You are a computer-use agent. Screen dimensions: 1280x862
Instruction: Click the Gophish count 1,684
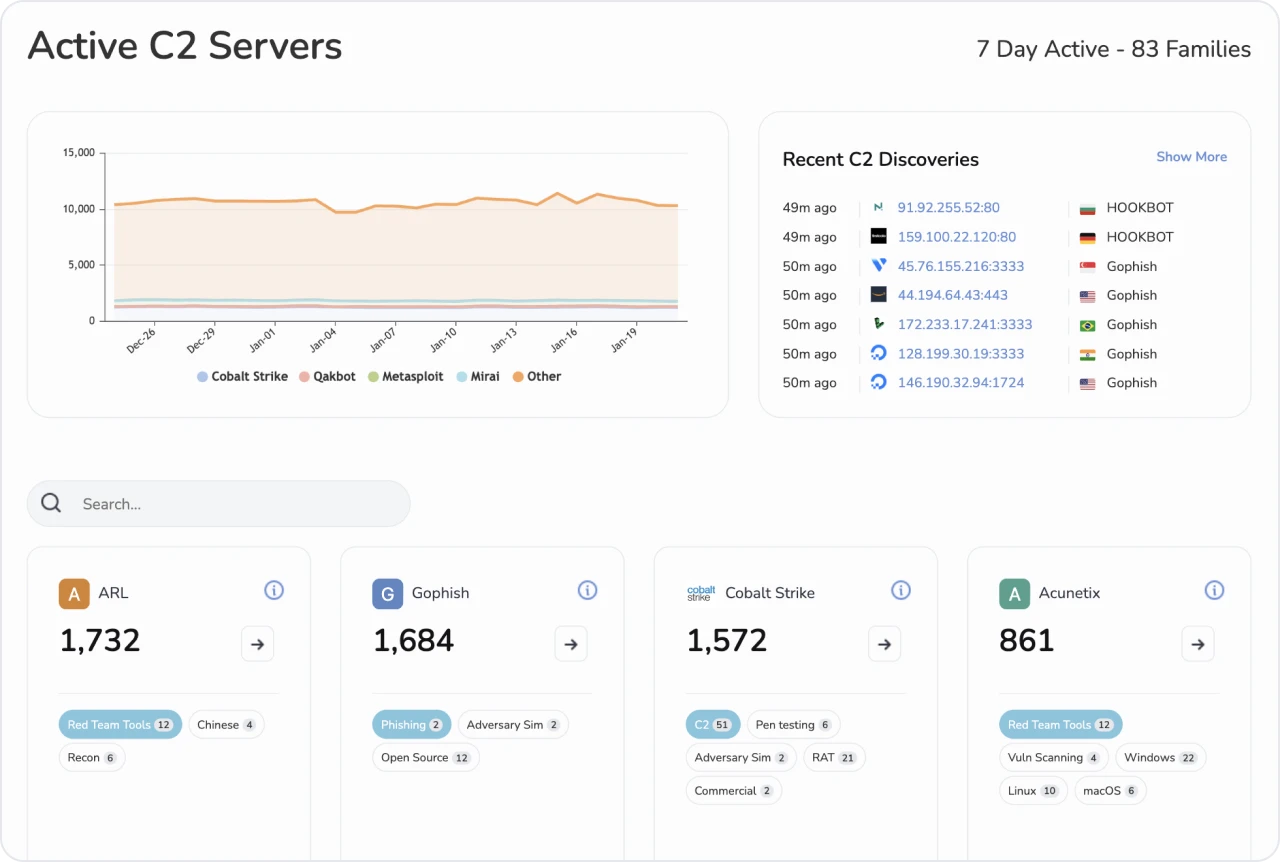click(413, 641)
